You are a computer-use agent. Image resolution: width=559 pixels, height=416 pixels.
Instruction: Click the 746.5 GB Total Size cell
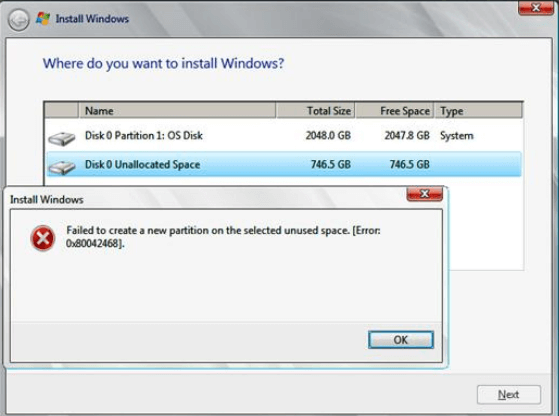331,164
